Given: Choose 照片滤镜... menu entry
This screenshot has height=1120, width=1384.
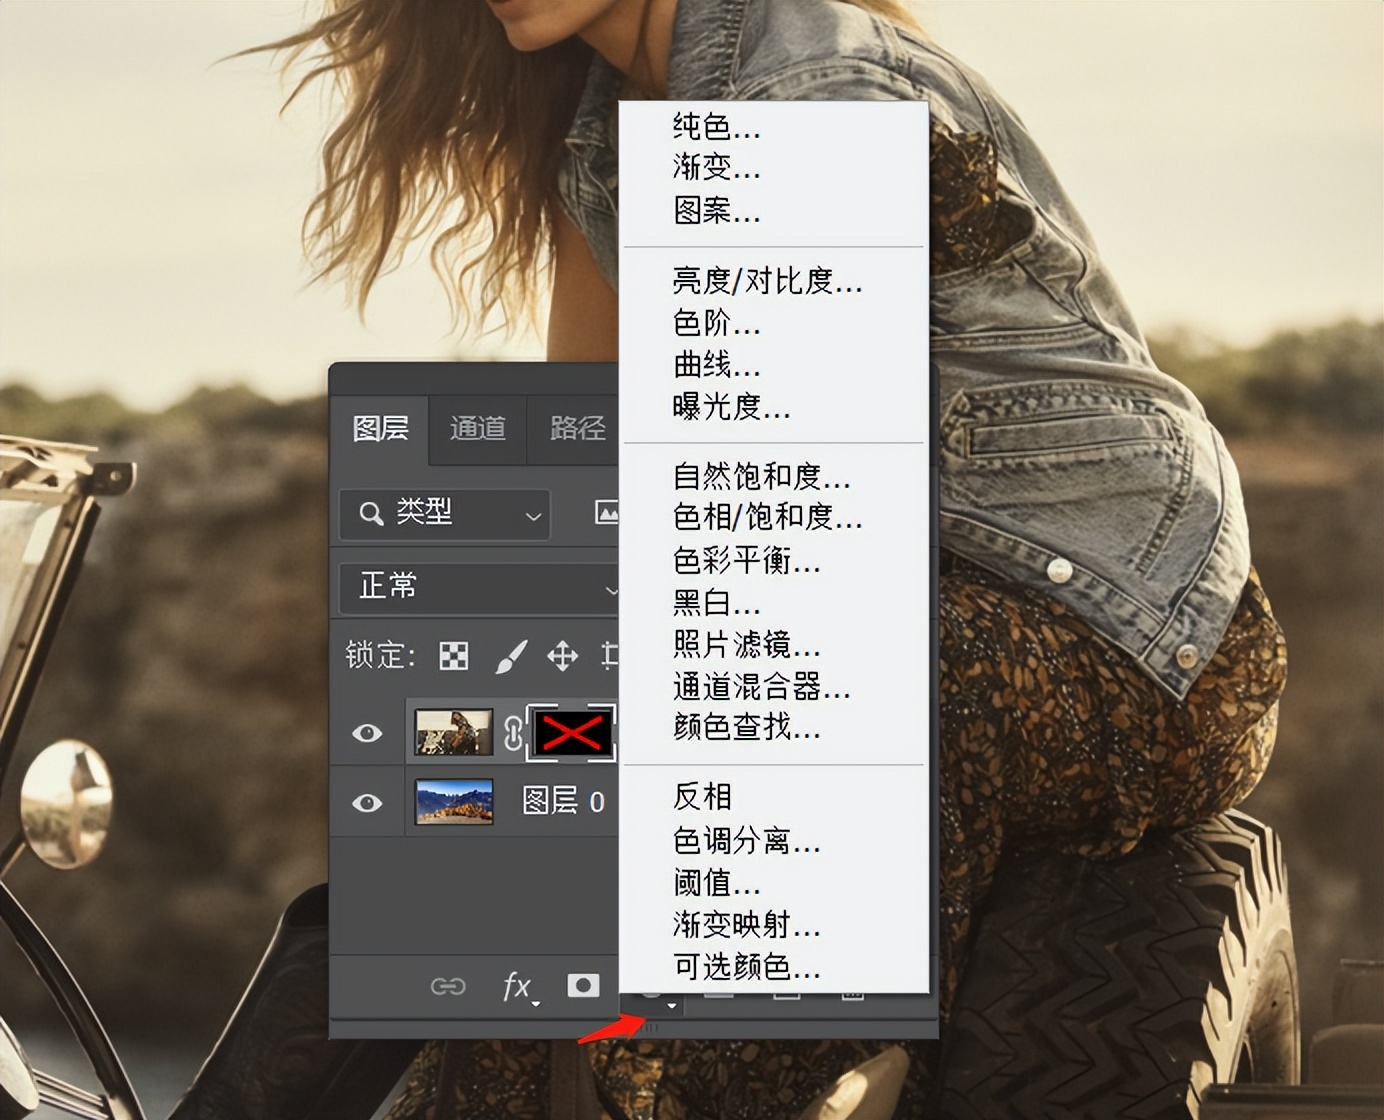Looking at the screenshot, I should (746, 644).
